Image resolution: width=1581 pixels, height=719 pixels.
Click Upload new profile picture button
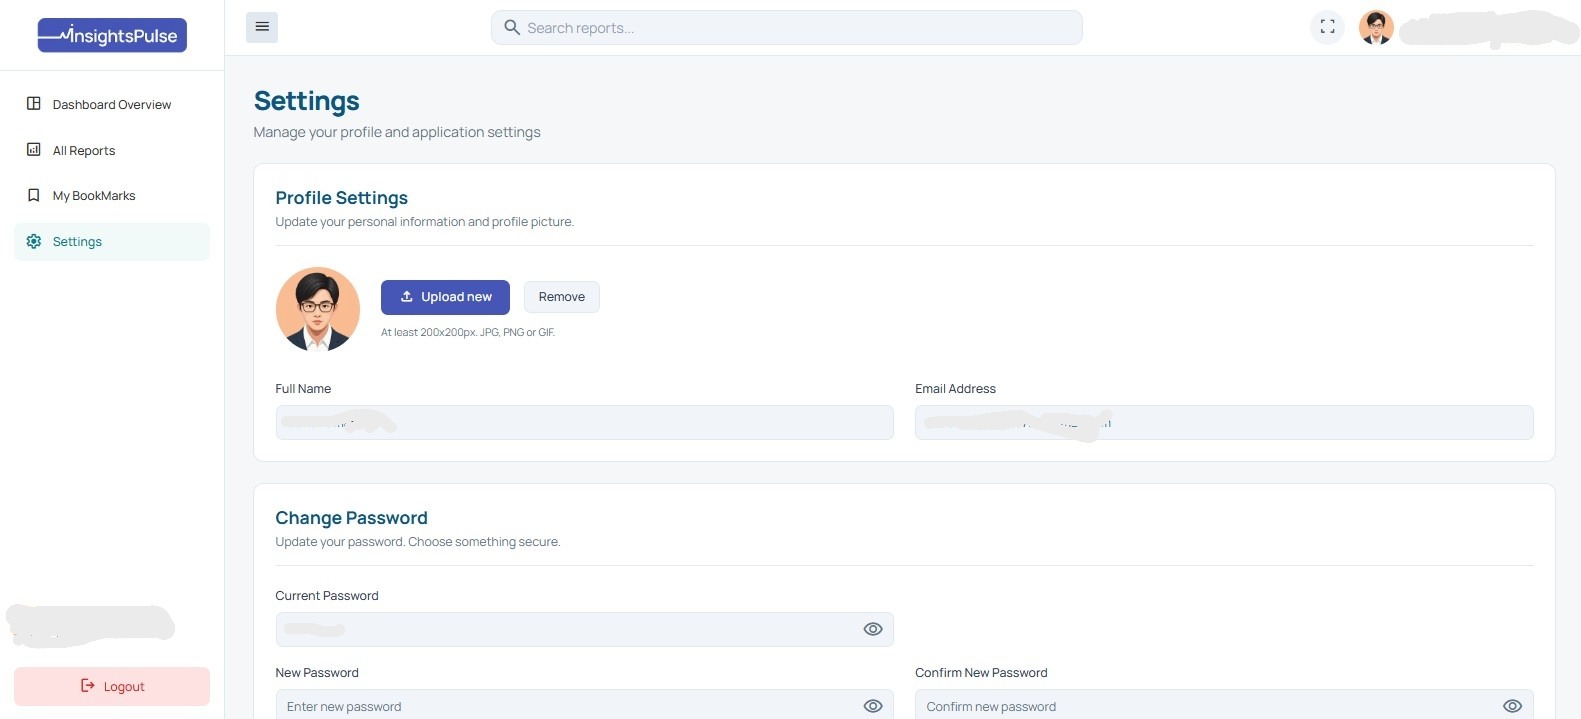[x=445, y=297]
